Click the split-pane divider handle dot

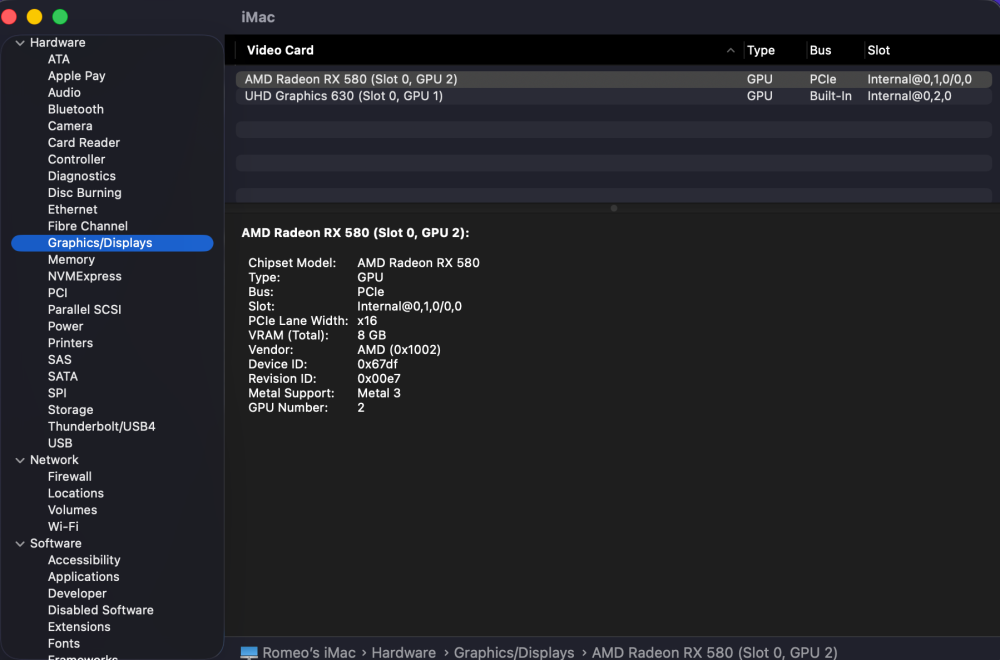tap(614, 209)
